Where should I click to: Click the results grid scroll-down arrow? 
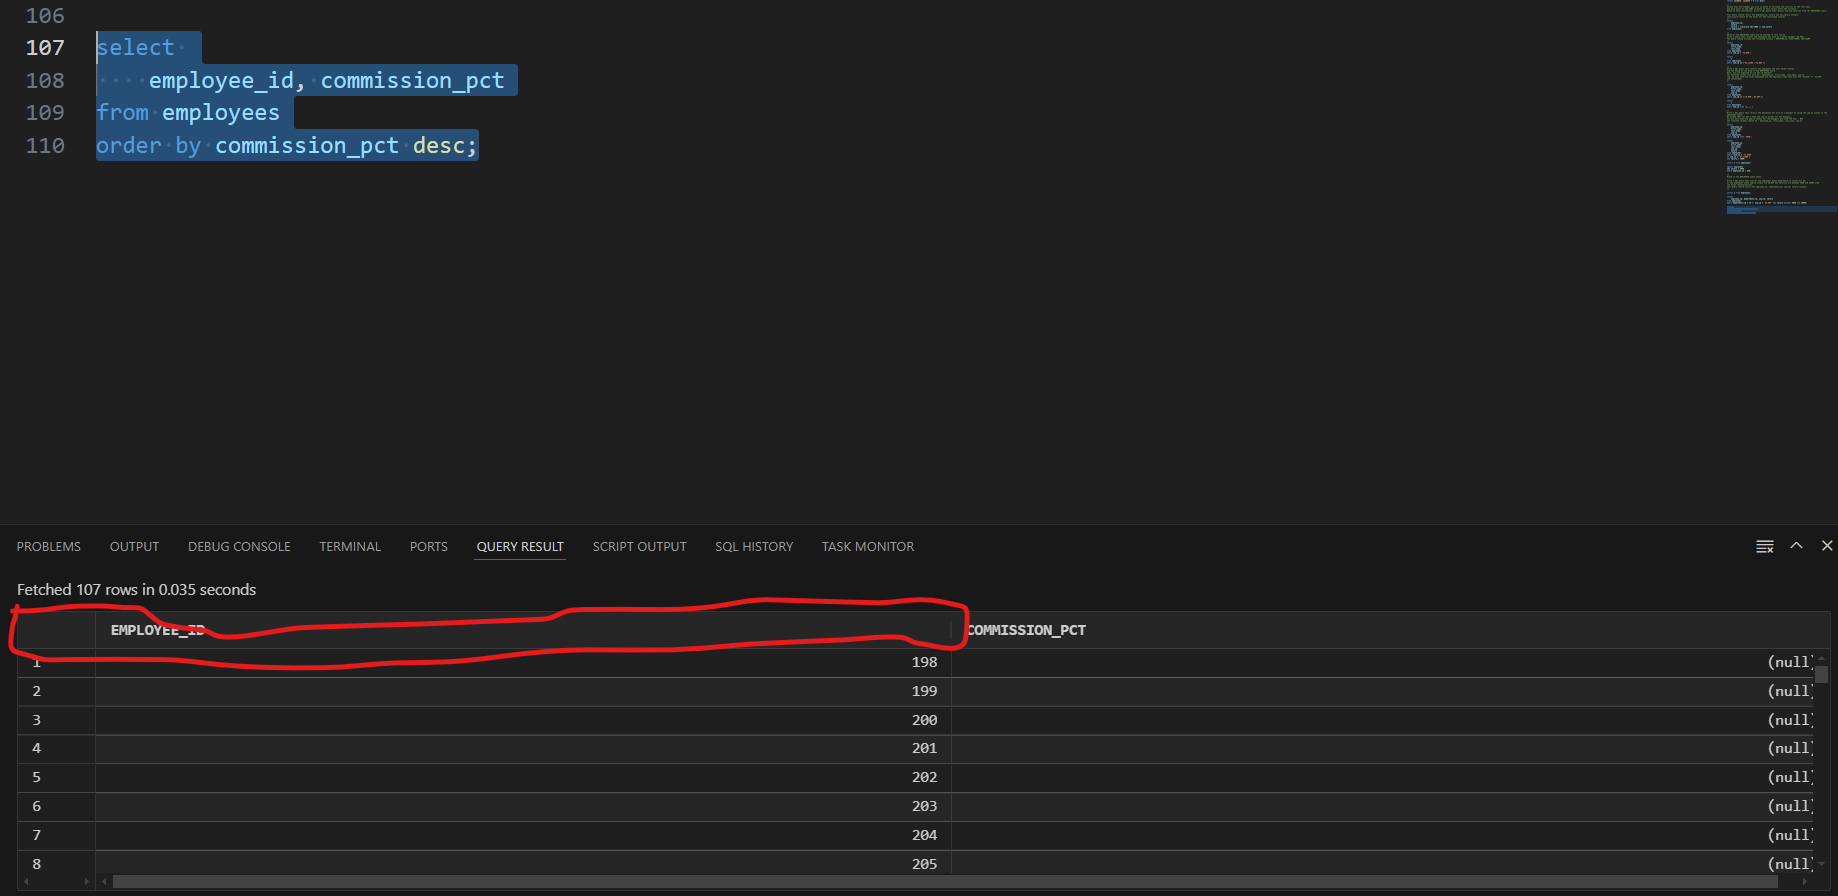click(x=1821, y=864)
